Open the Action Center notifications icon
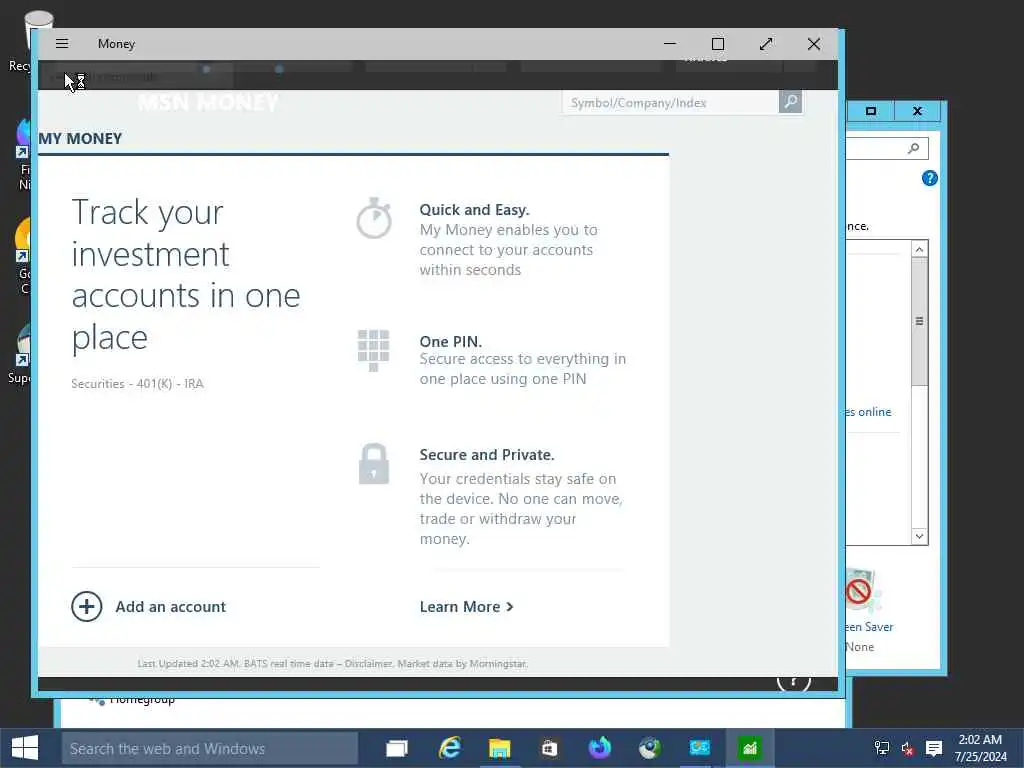This screenshot has height=768, width=1024. 934,748
